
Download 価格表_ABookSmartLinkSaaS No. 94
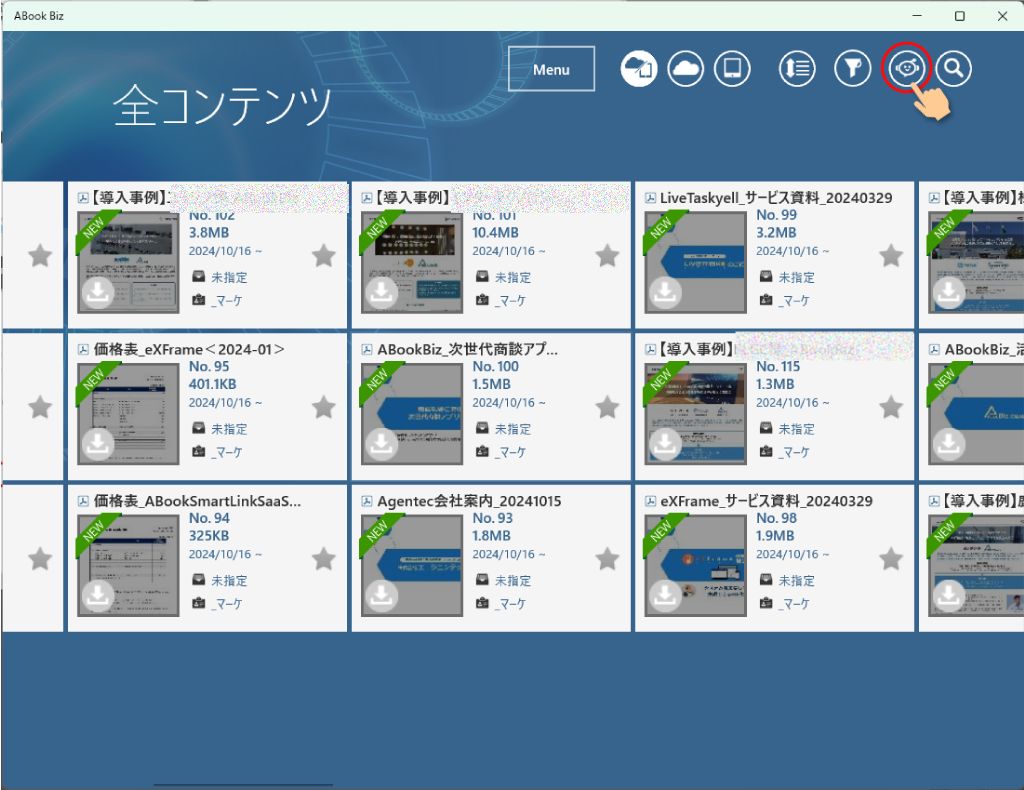(98, 596)
